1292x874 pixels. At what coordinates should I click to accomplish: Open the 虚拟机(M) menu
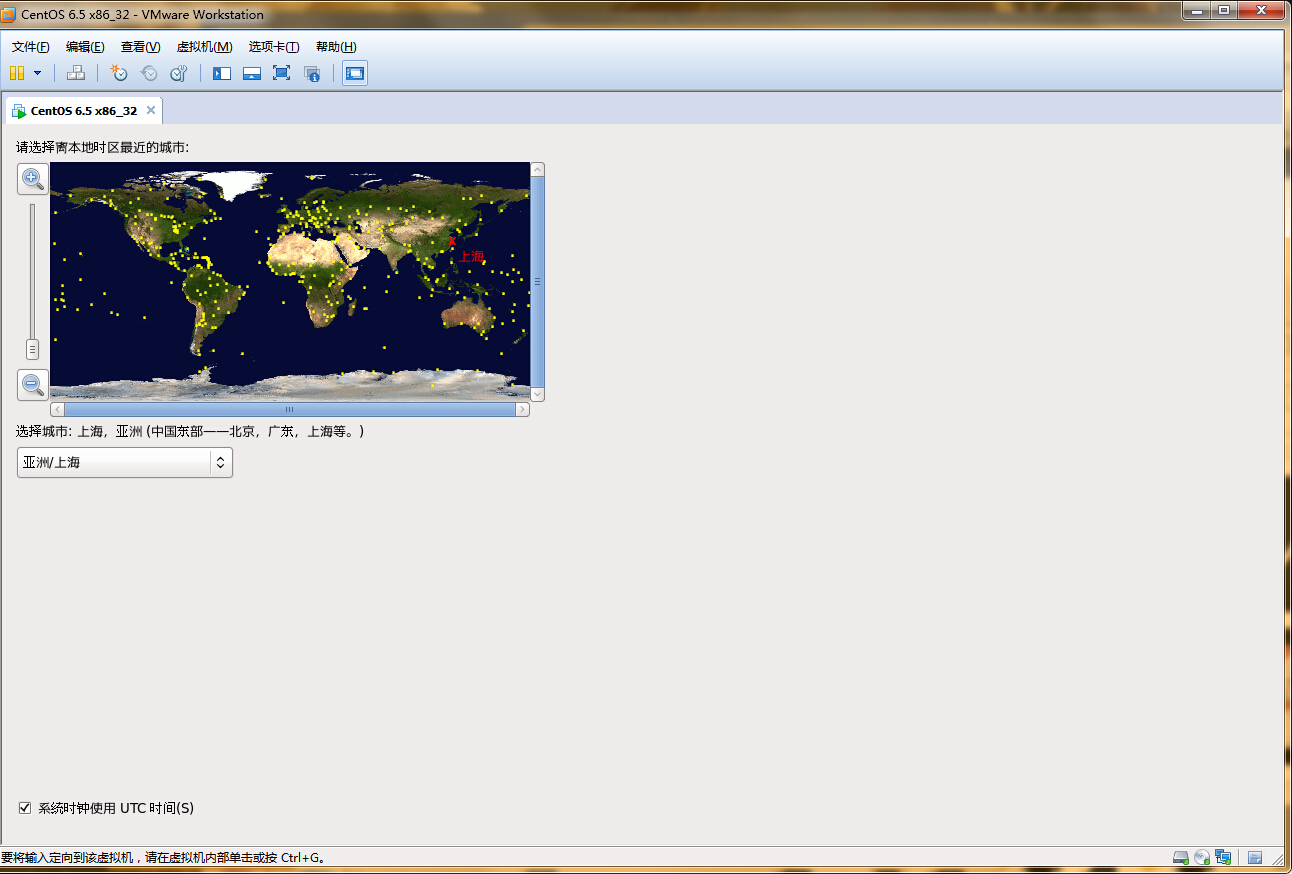coord(204,47)
